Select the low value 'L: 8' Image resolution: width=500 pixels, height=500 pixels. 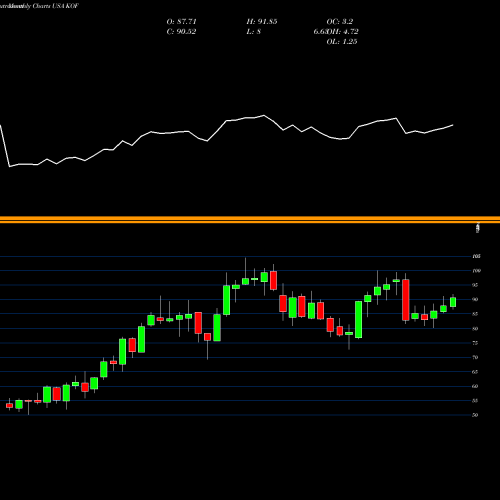click(253, 31)
